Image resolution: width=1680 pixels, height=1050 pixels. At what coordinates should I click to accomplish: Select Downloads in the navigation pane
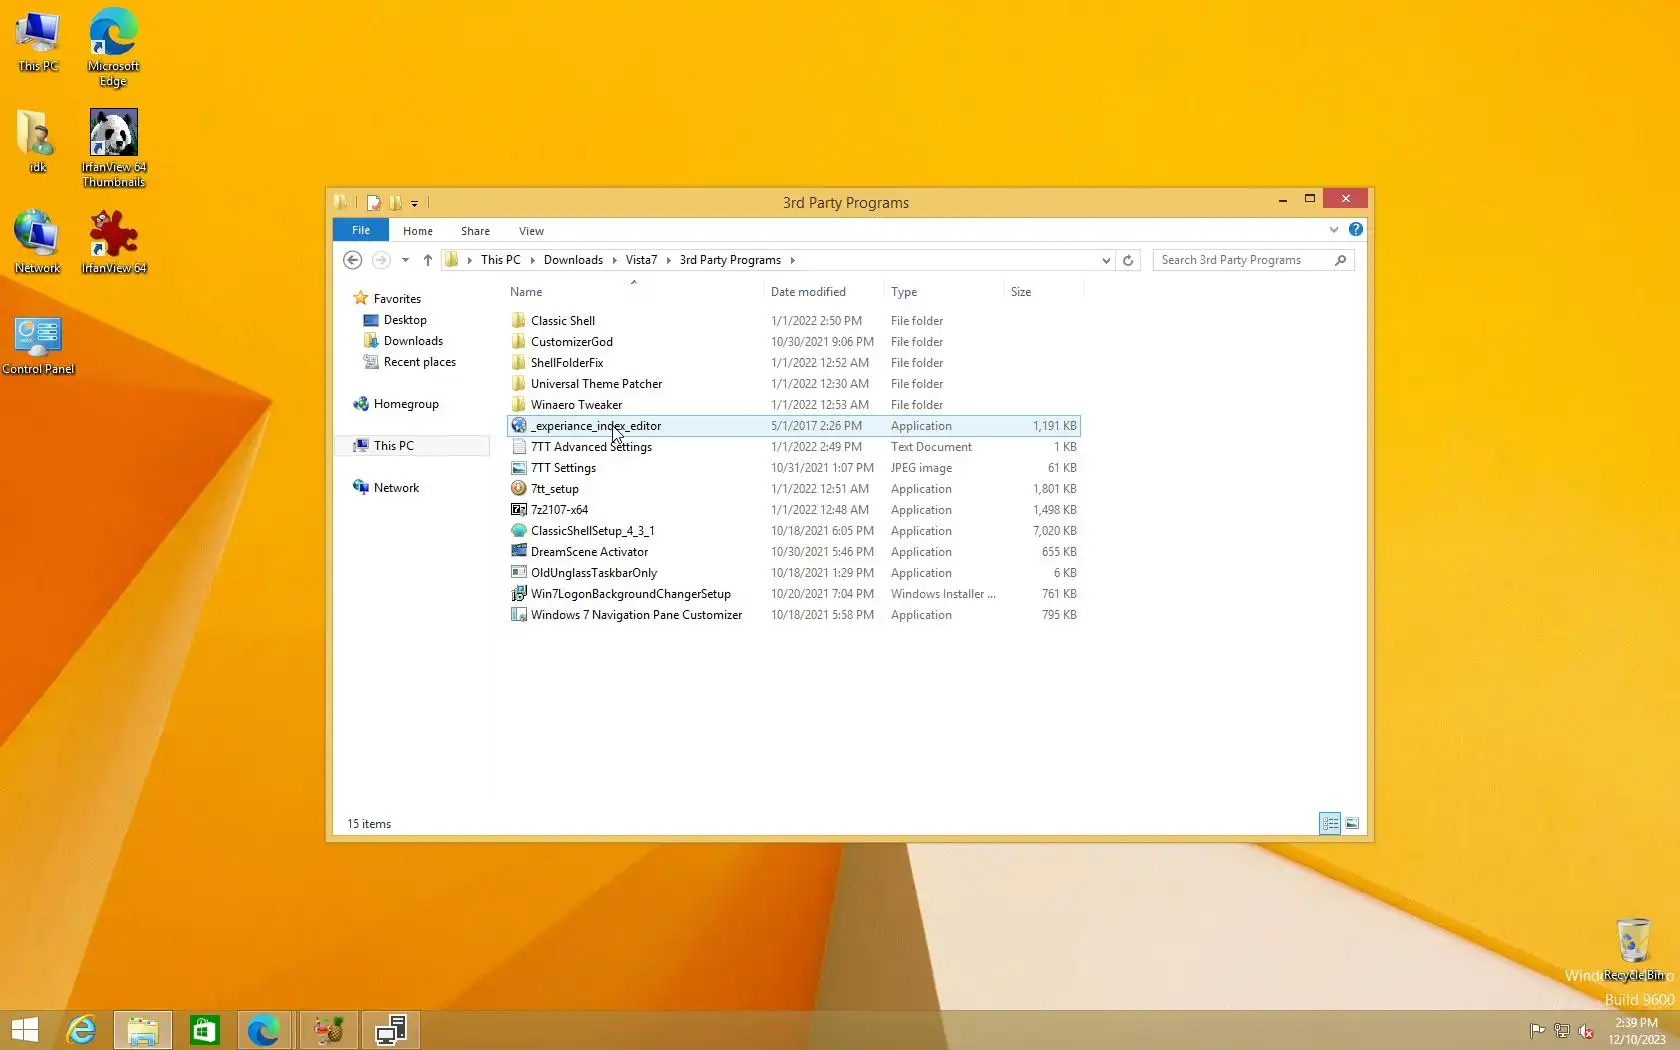(413, 341)
